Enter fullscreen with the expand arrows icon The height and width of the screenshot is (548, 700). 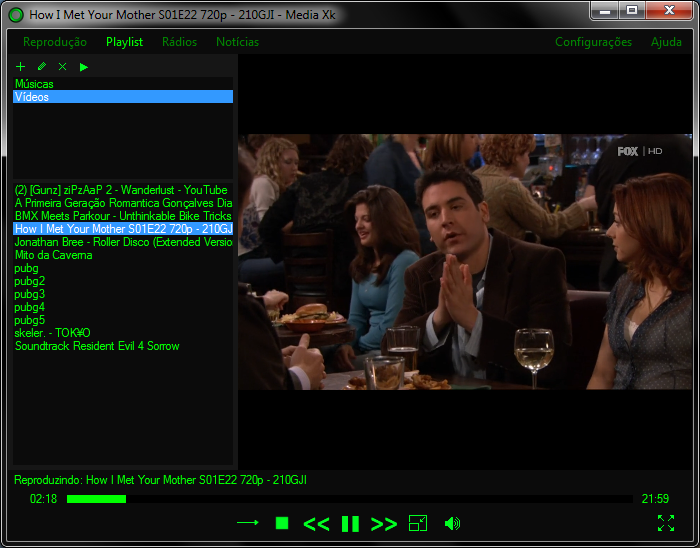(666, 523)
